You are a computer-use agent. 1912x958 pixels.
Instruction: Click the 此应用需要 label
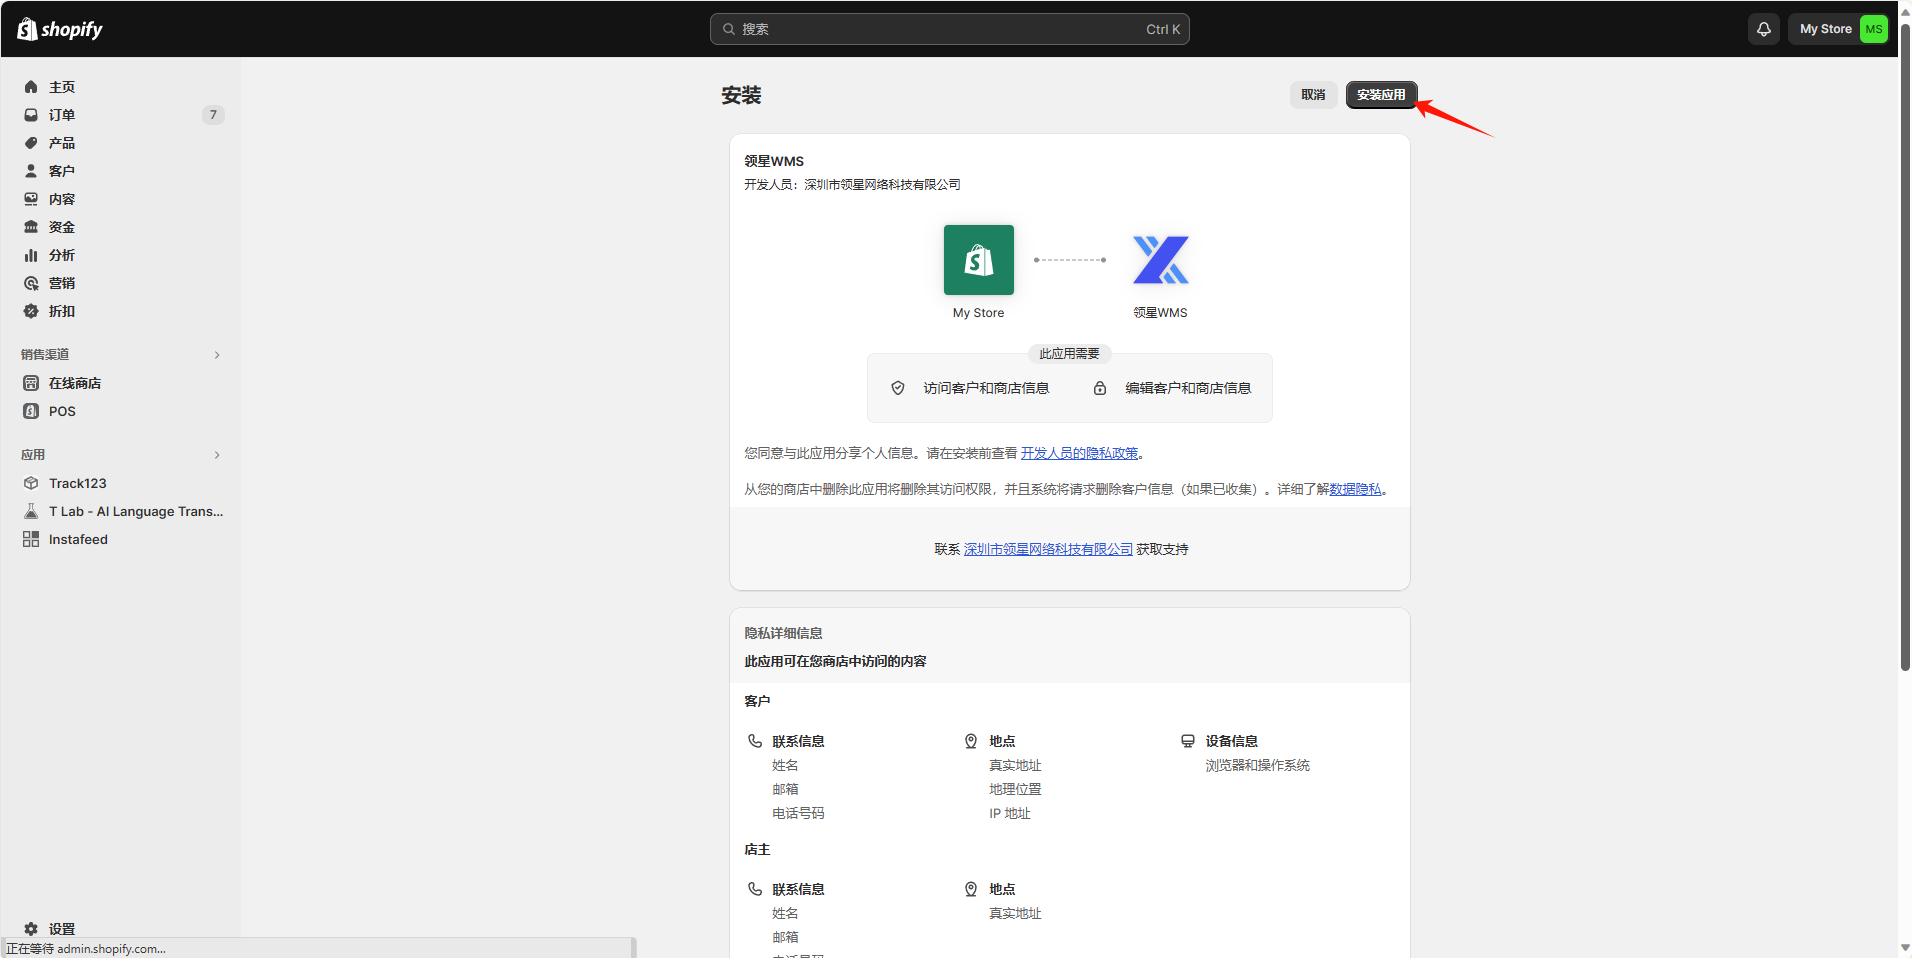click(1069, 354)
